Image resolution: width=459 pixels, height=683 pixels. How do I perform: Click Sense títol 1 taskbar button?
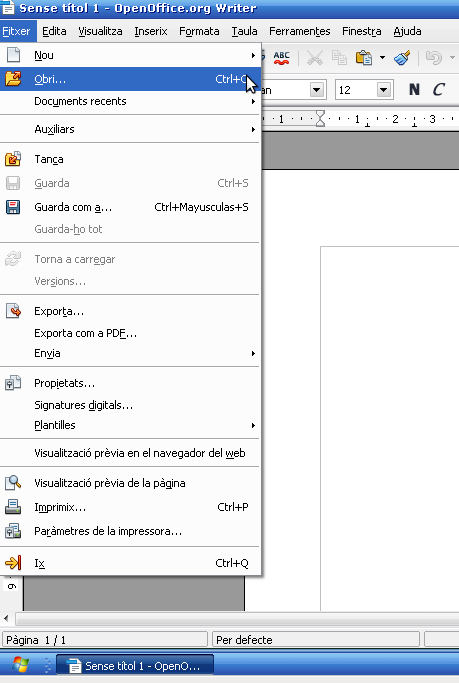coord(135,665)
